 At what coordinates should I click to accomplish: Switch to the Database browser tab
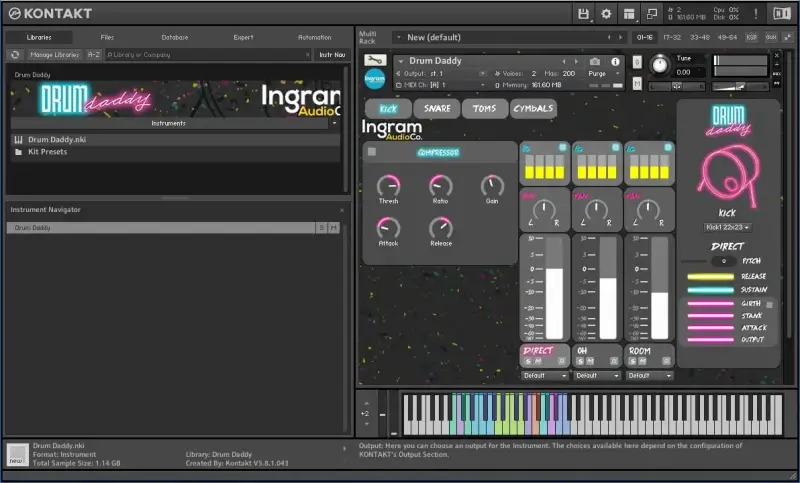175,37
